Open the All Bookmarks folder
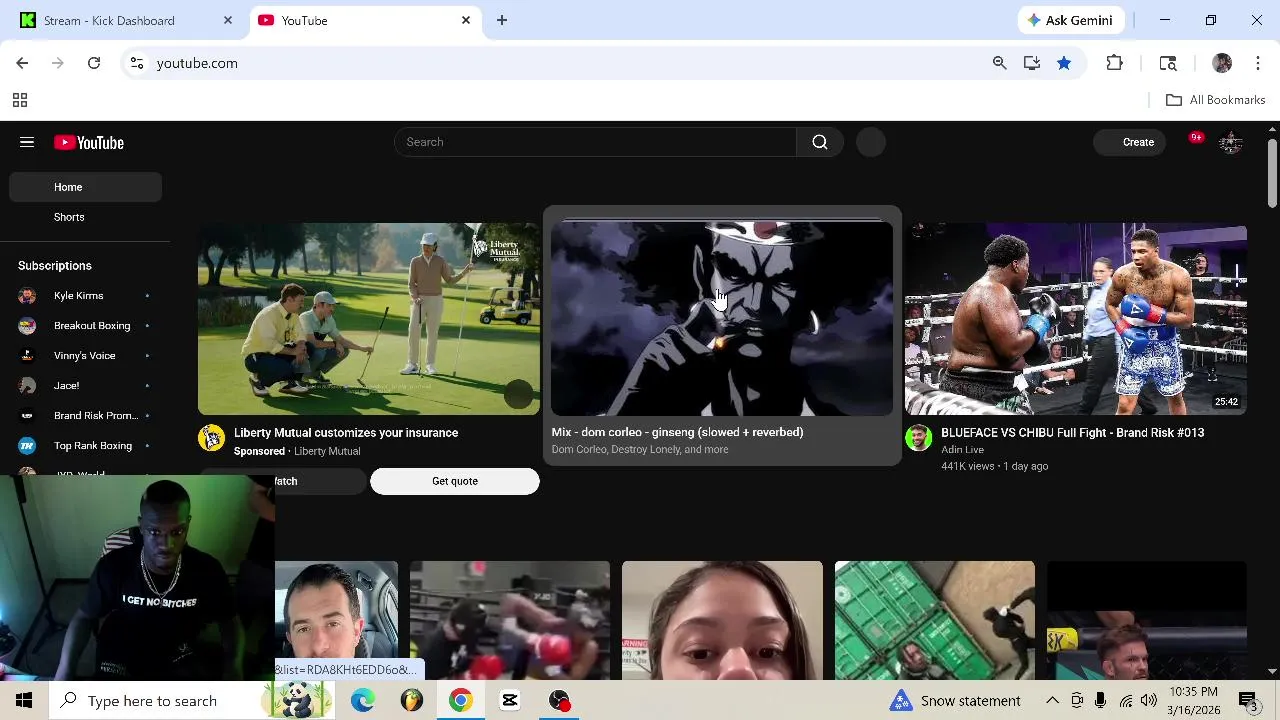This screenshot has height=720, width=1280. (1216, 100)
